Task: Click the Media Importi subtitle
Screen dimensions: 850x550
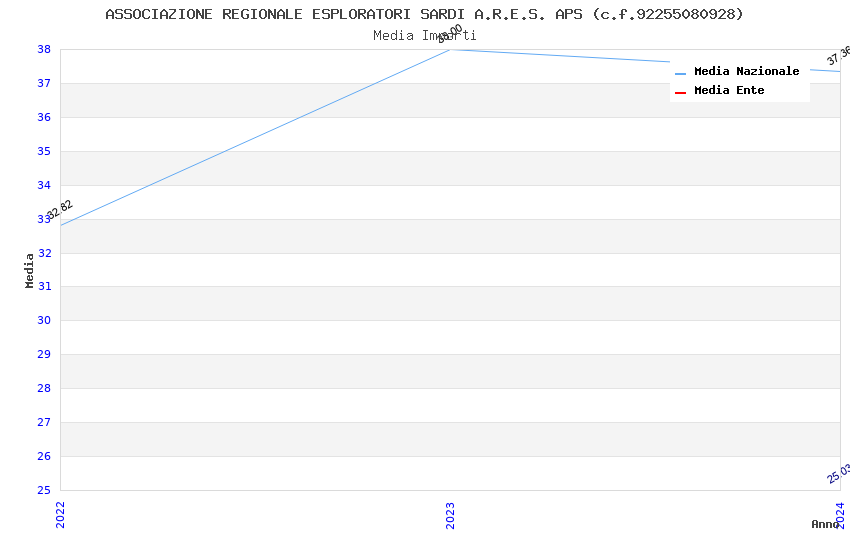Action: coord(424,35)
